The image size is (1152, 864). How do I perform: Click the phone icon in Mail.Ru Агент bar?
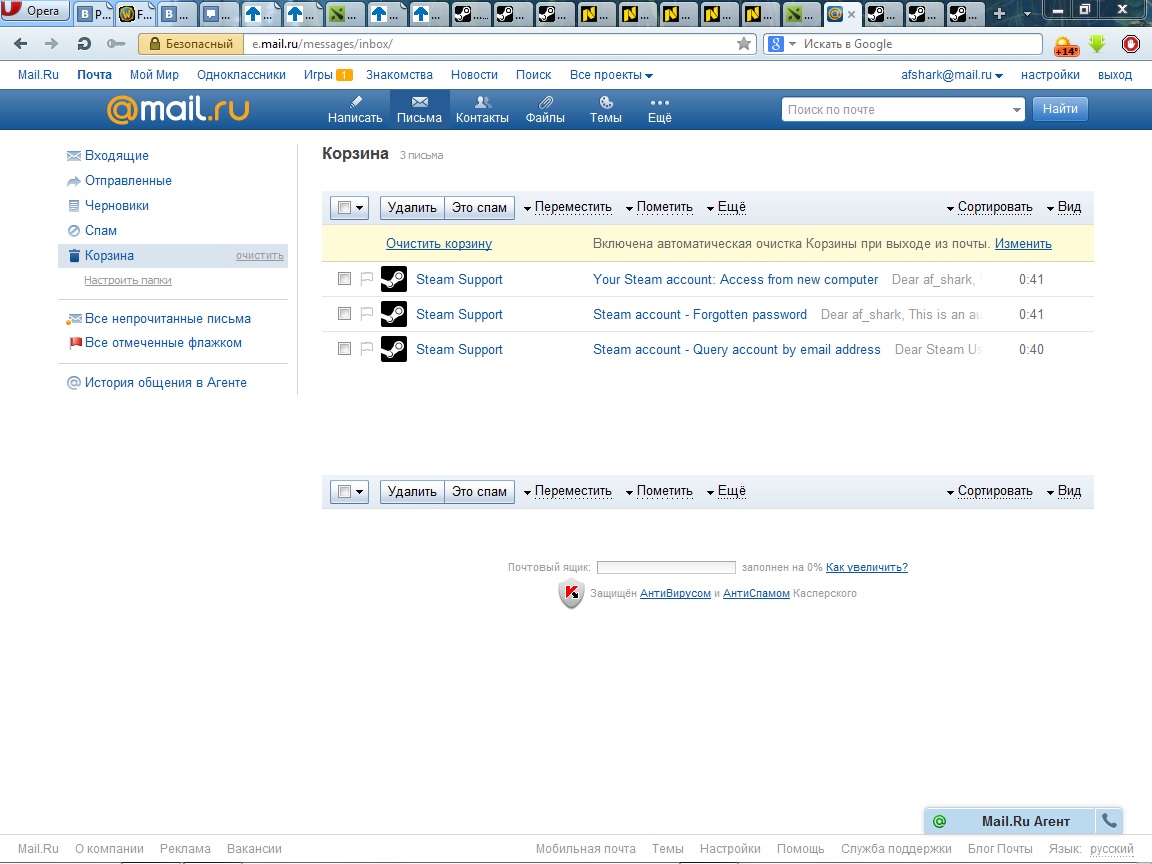click(1109, 821)
